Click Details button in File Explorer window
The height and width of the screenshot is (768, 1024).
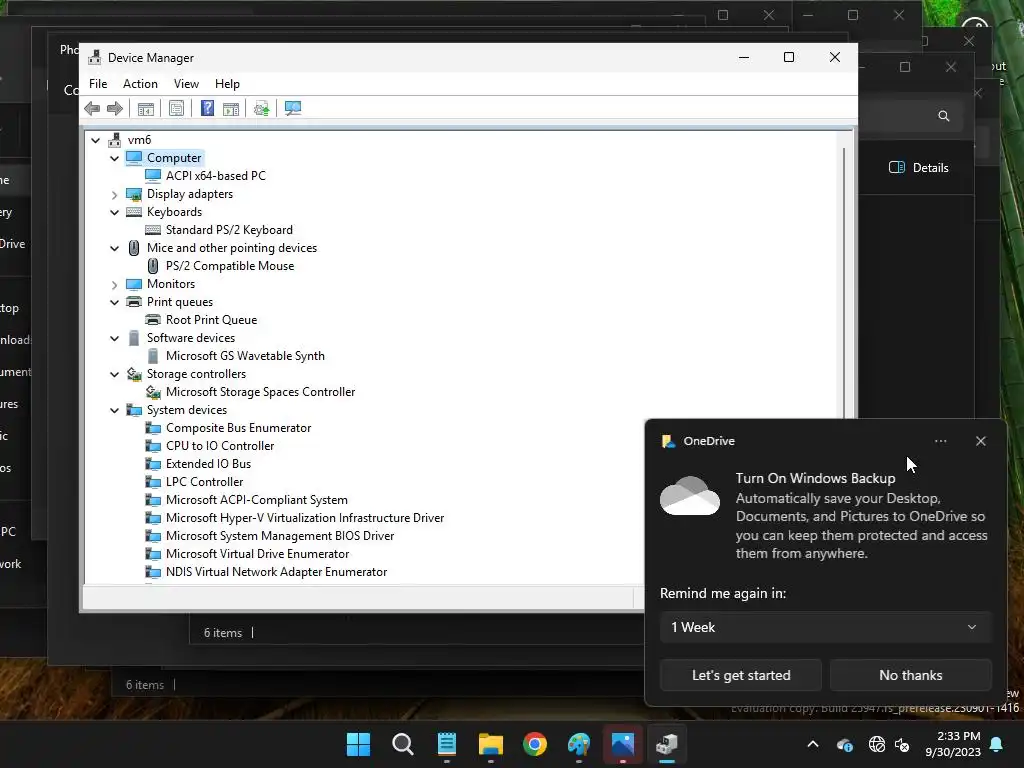pos(919,168)
